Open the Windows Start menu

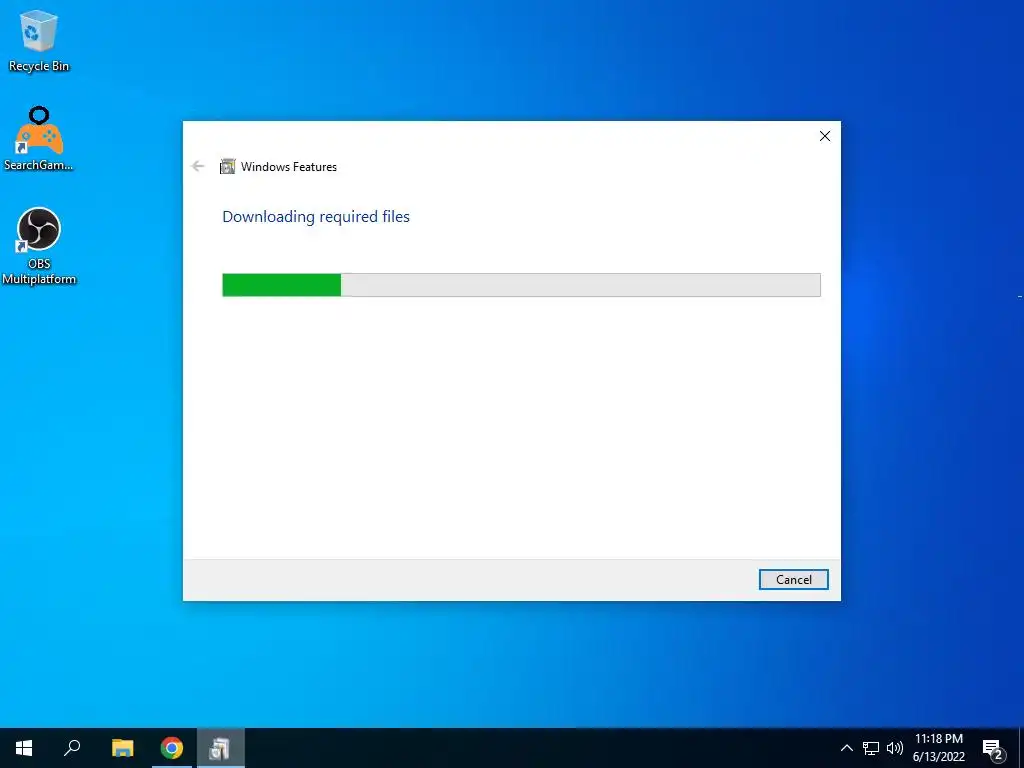point(24,748)
